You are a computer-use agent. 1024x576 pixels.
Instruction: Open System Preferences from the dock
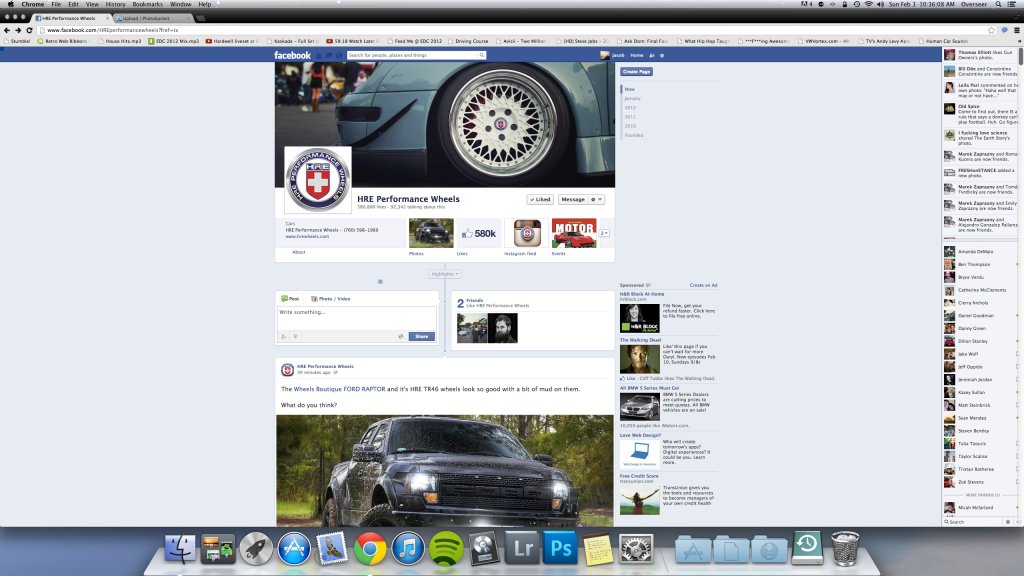click(x=636, y=549)
